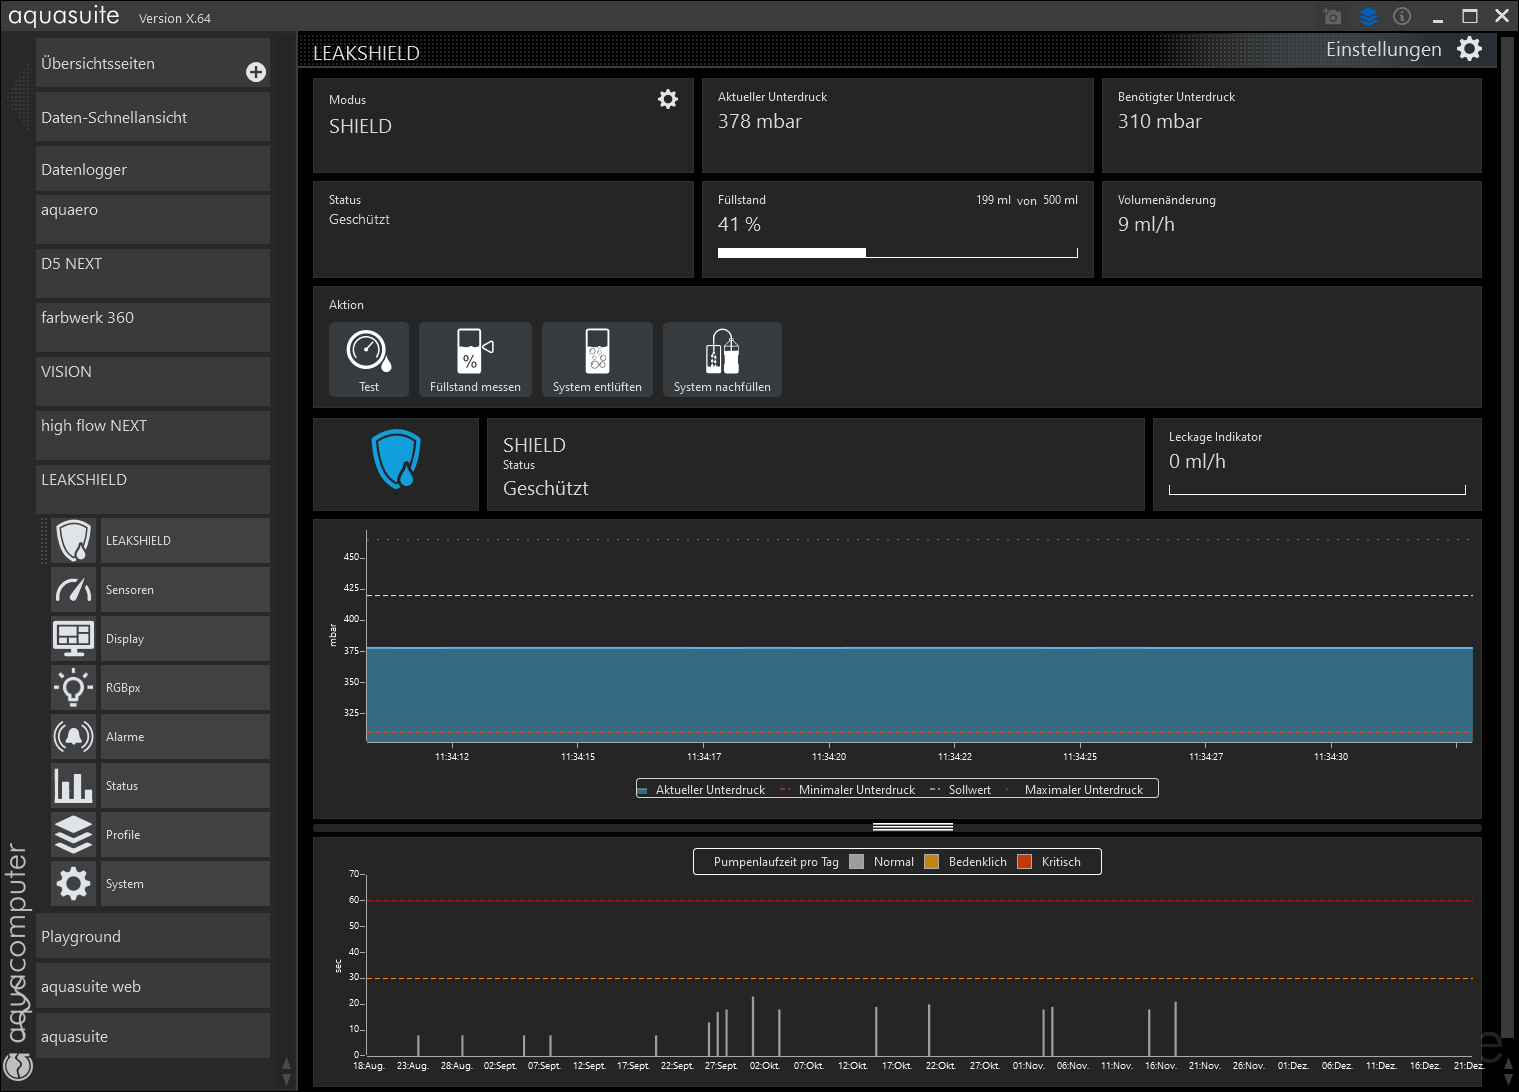Open Einstellungen gear in the header
Image resolution: width=1519 pixels, height=1092 pixels.
click(x=1469, y=49)
